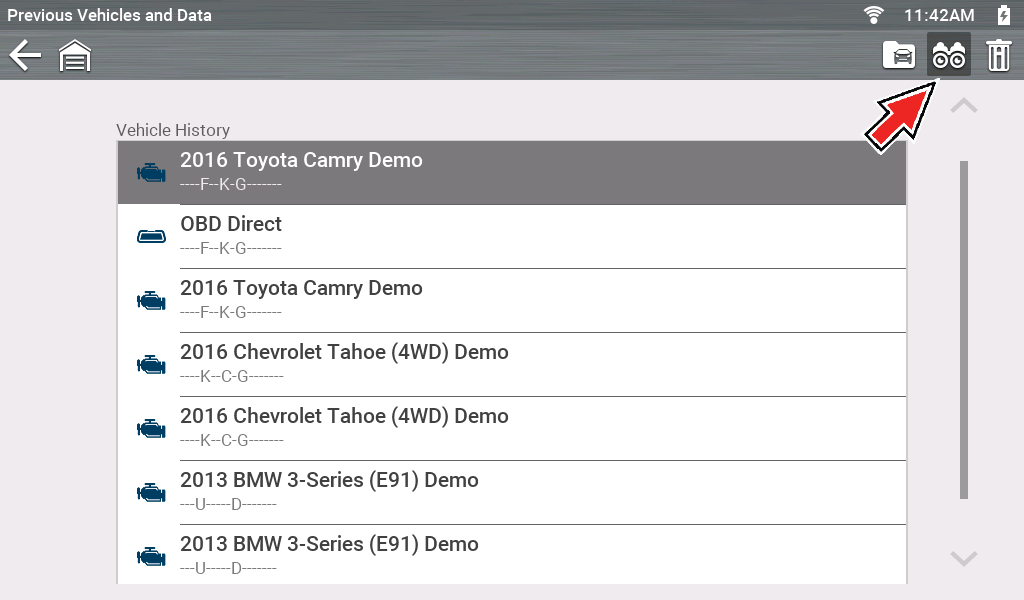Tap the Wi-Fi status icon

tap(875, 15)
